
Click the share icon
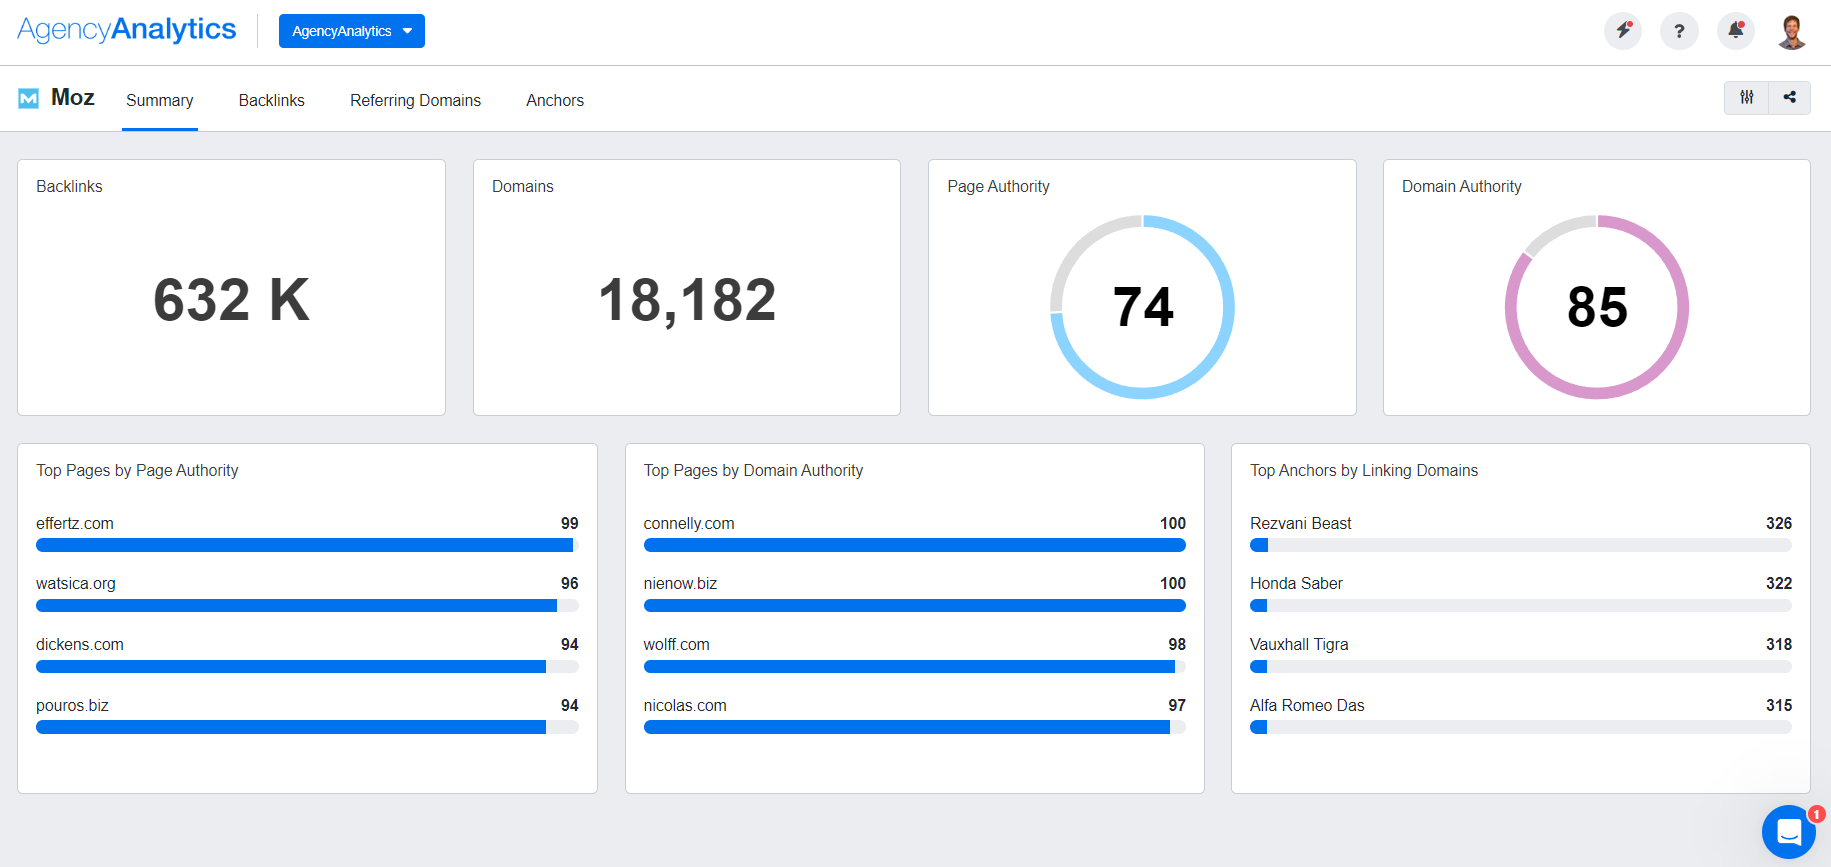(1789, 98)
